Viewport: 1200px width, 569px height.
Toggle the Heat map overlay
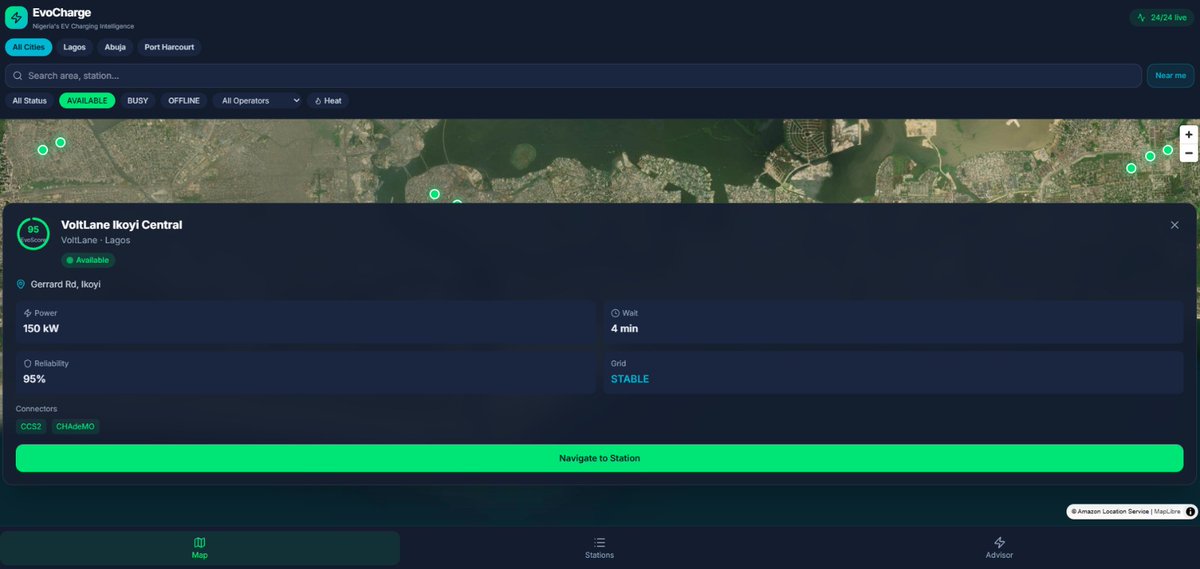pyautogui.click(x=328, y=101)
